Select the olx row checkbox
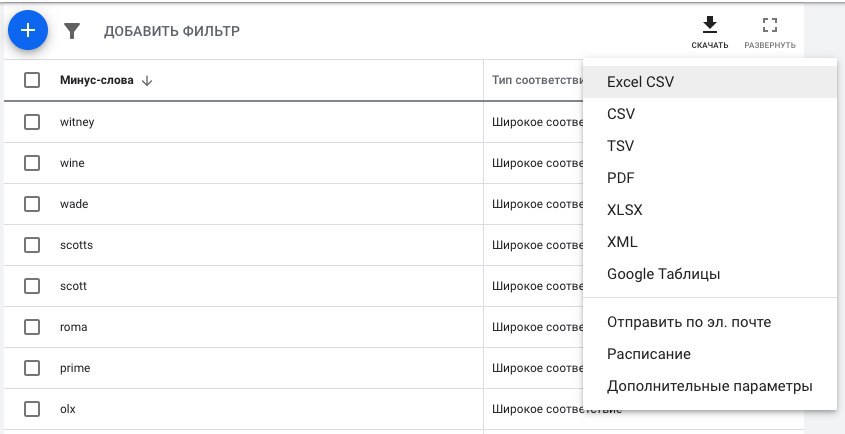Screen dimensions: 845x434 click(x=32, y=409)
